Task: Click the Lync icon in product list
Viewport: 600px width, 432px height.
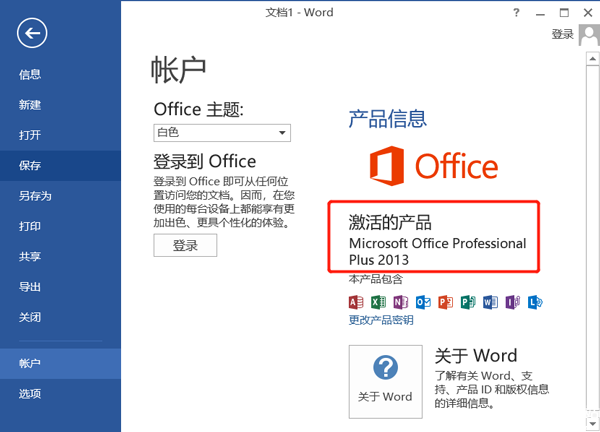Action: coord(535,302)
